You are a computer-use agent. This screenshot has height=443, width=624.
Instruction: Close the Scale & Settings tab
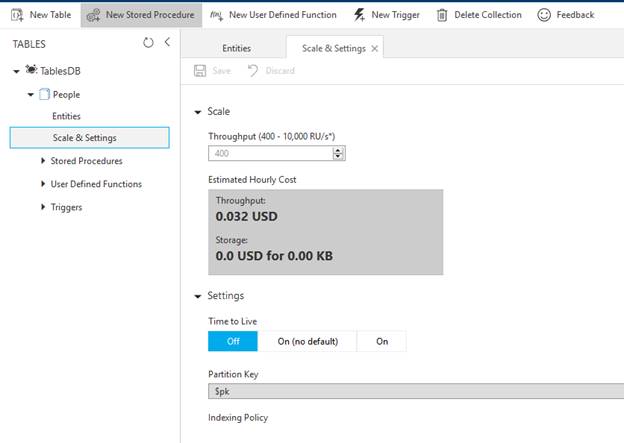click(374, 48)
